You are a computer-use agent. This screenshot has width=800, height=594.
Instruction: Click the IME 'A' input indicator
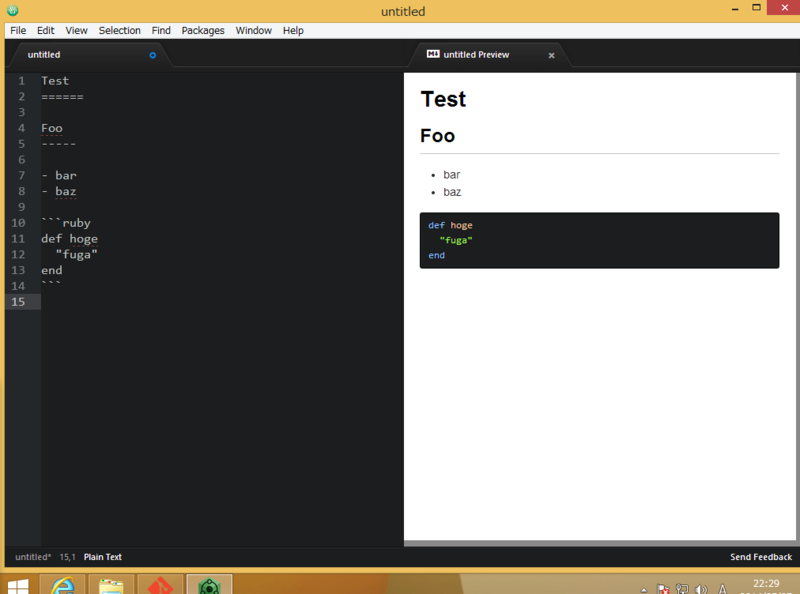(722, 589)
